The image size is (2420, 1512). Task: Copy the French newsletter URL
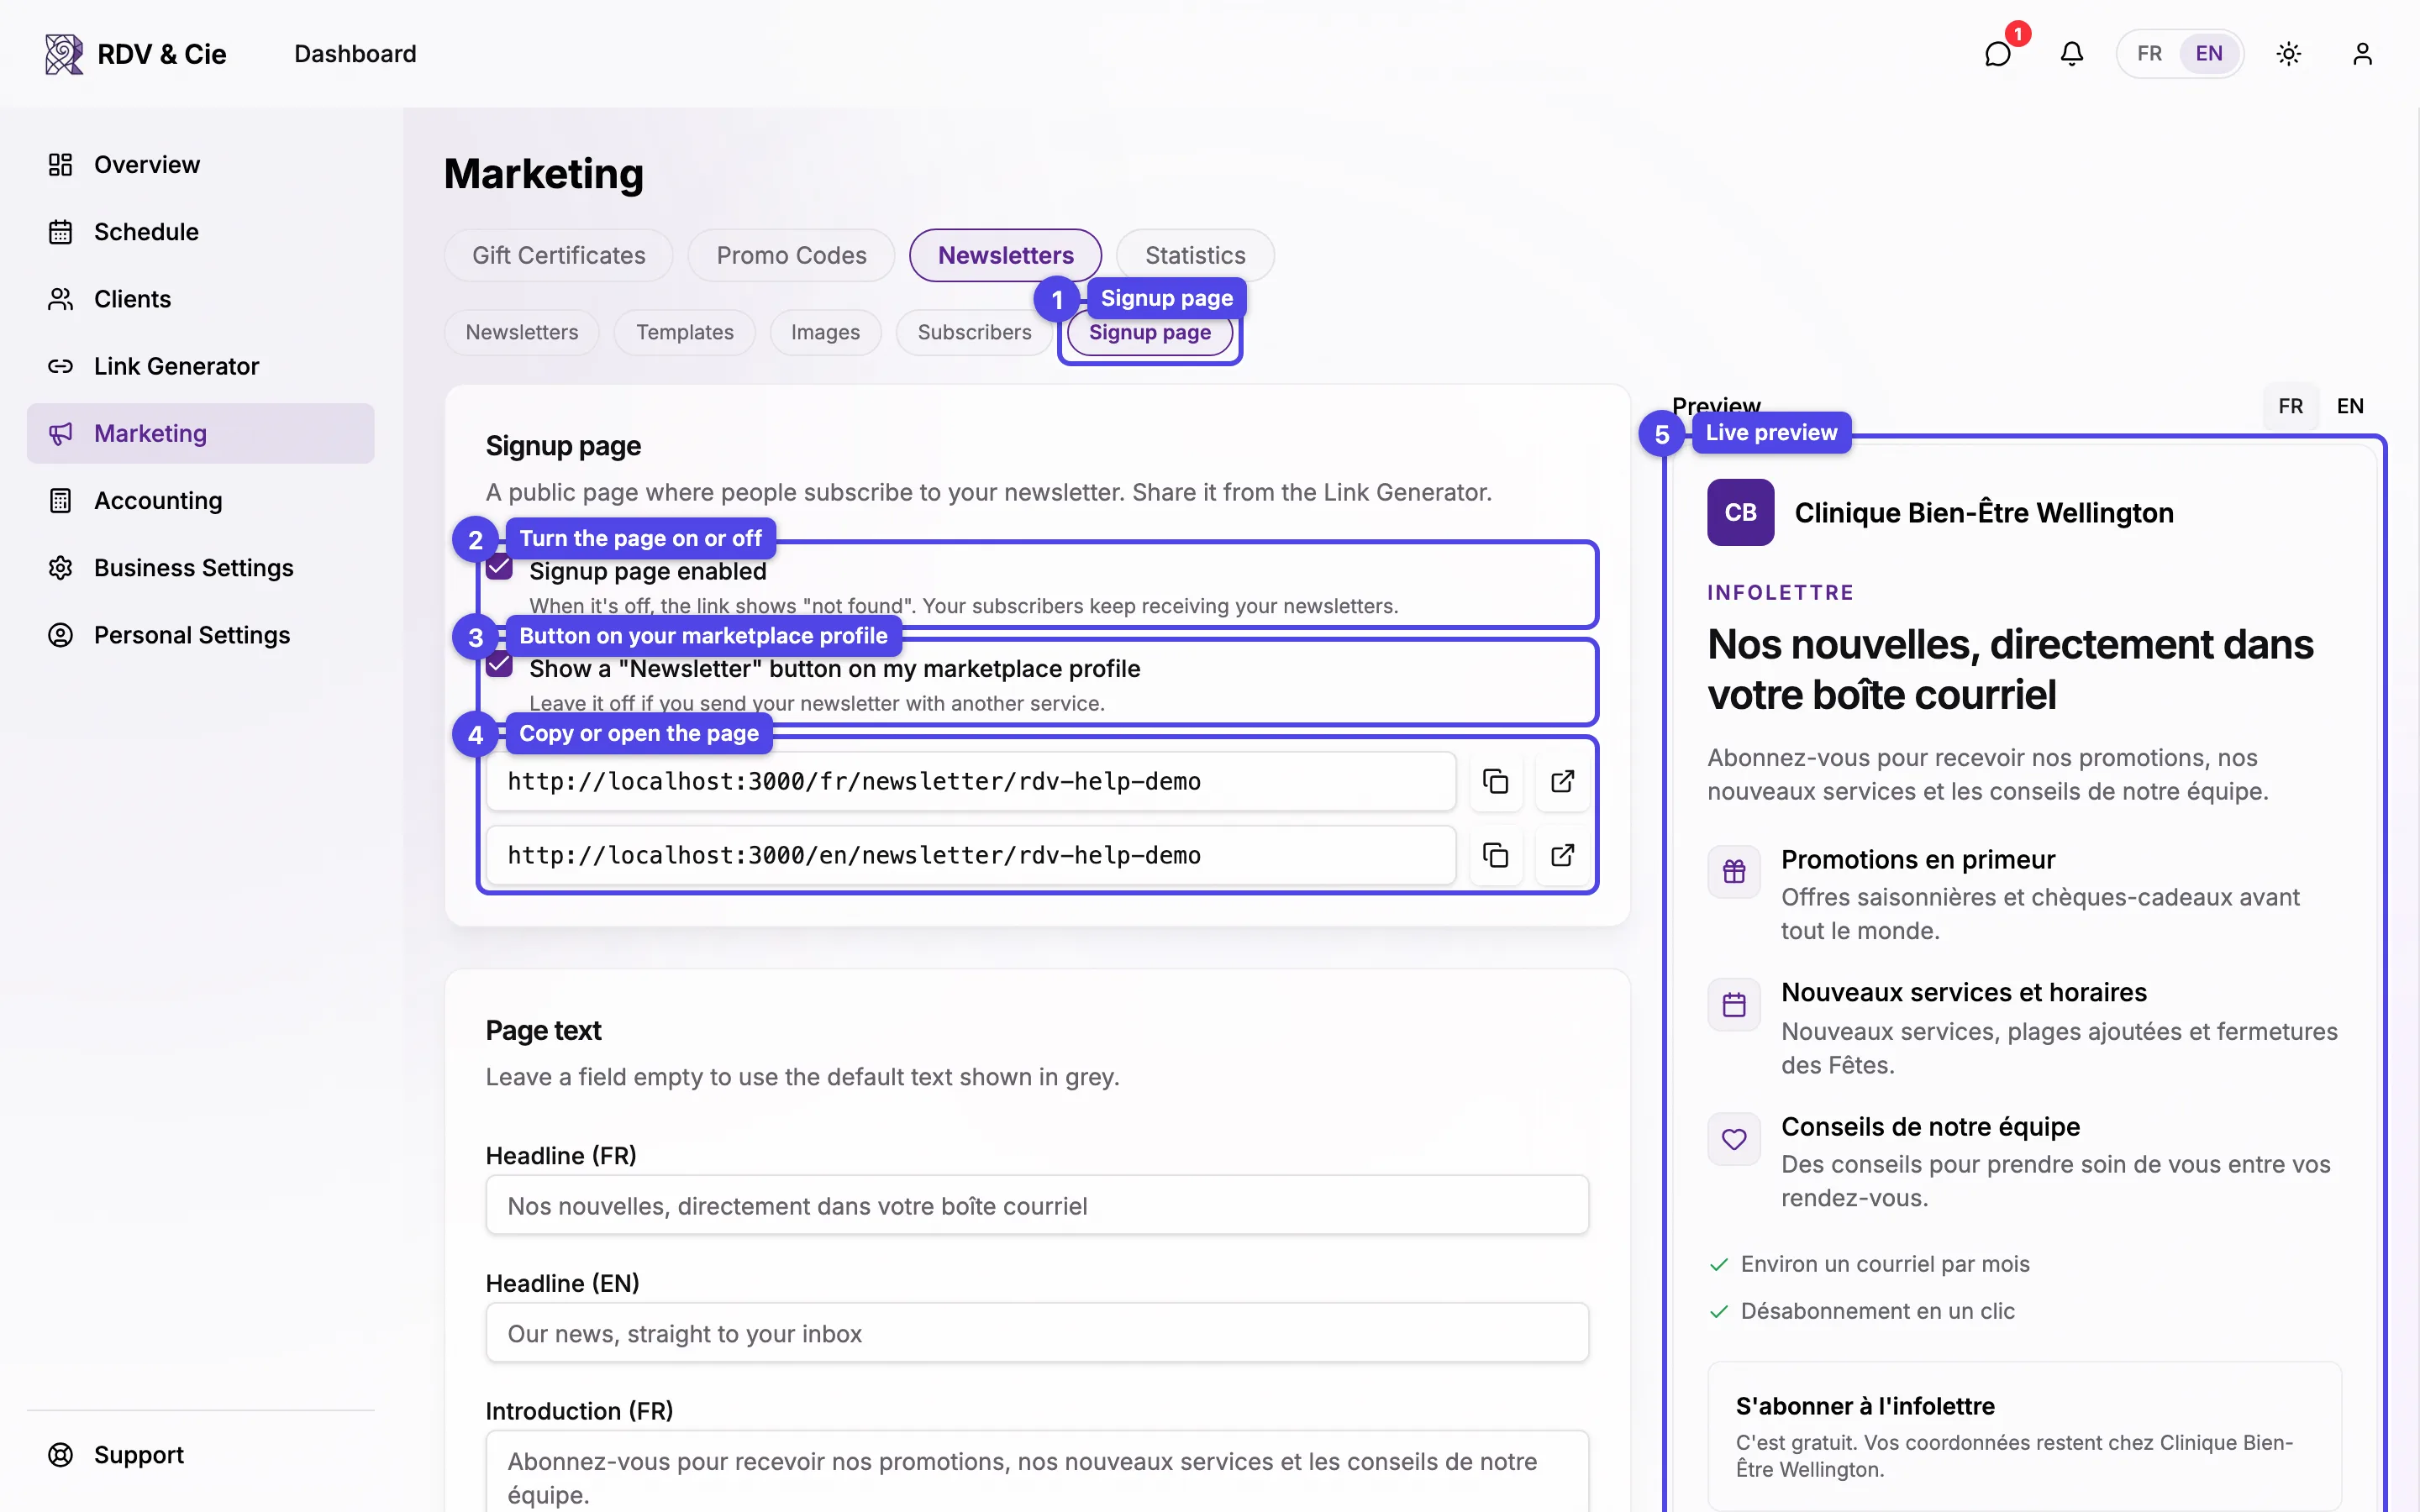(x=1495, y=781)
